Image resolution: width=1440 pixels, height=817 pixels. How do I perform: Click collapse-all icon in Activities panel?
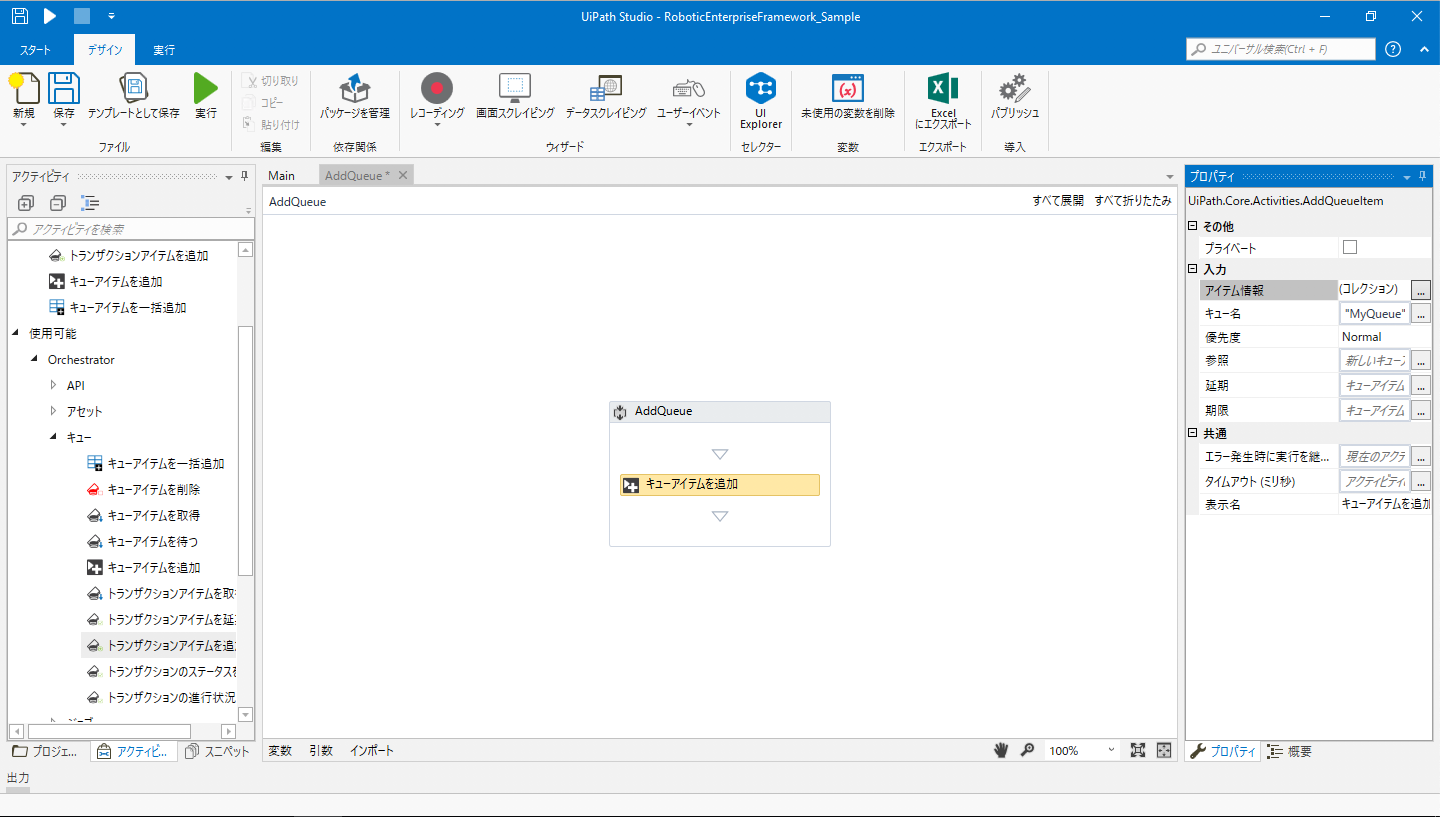(58, 203)
